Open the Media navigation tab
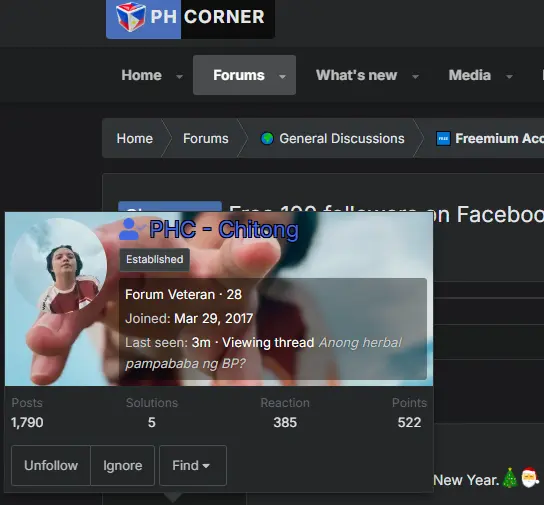This screenshot has width=544, height=505. [x=470, y=75]
